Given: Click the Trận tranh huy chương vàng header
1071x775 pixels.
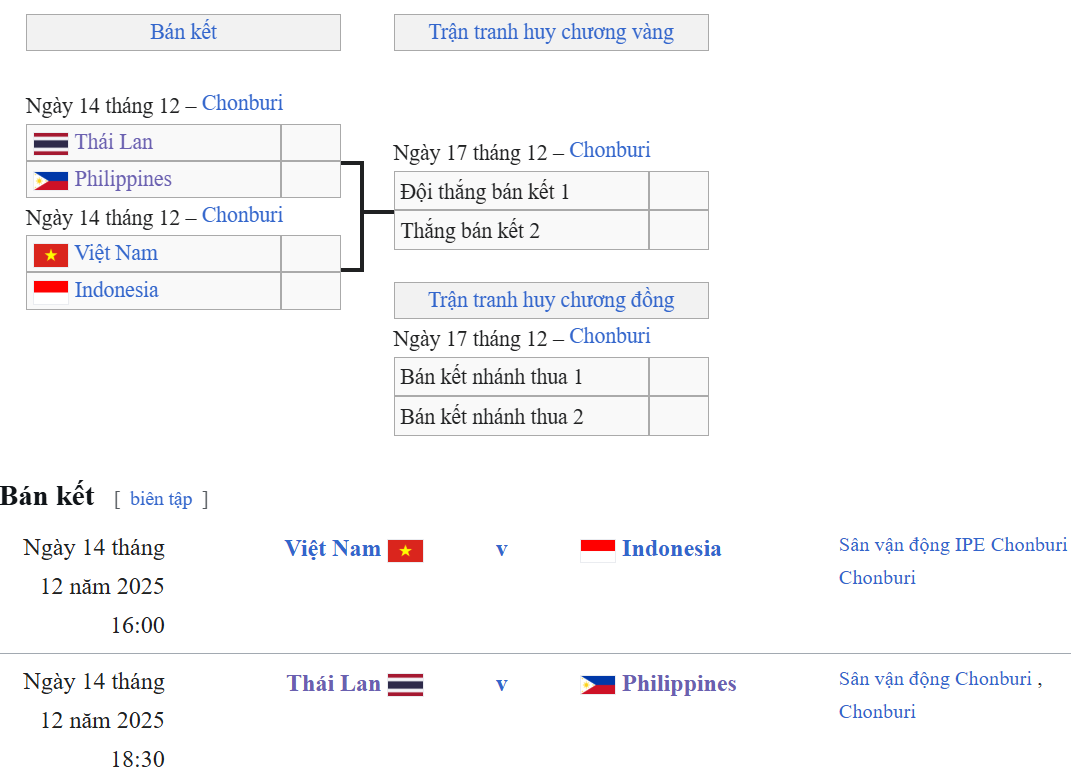Looking at the screenshot, I should click(x=551, y=32).
